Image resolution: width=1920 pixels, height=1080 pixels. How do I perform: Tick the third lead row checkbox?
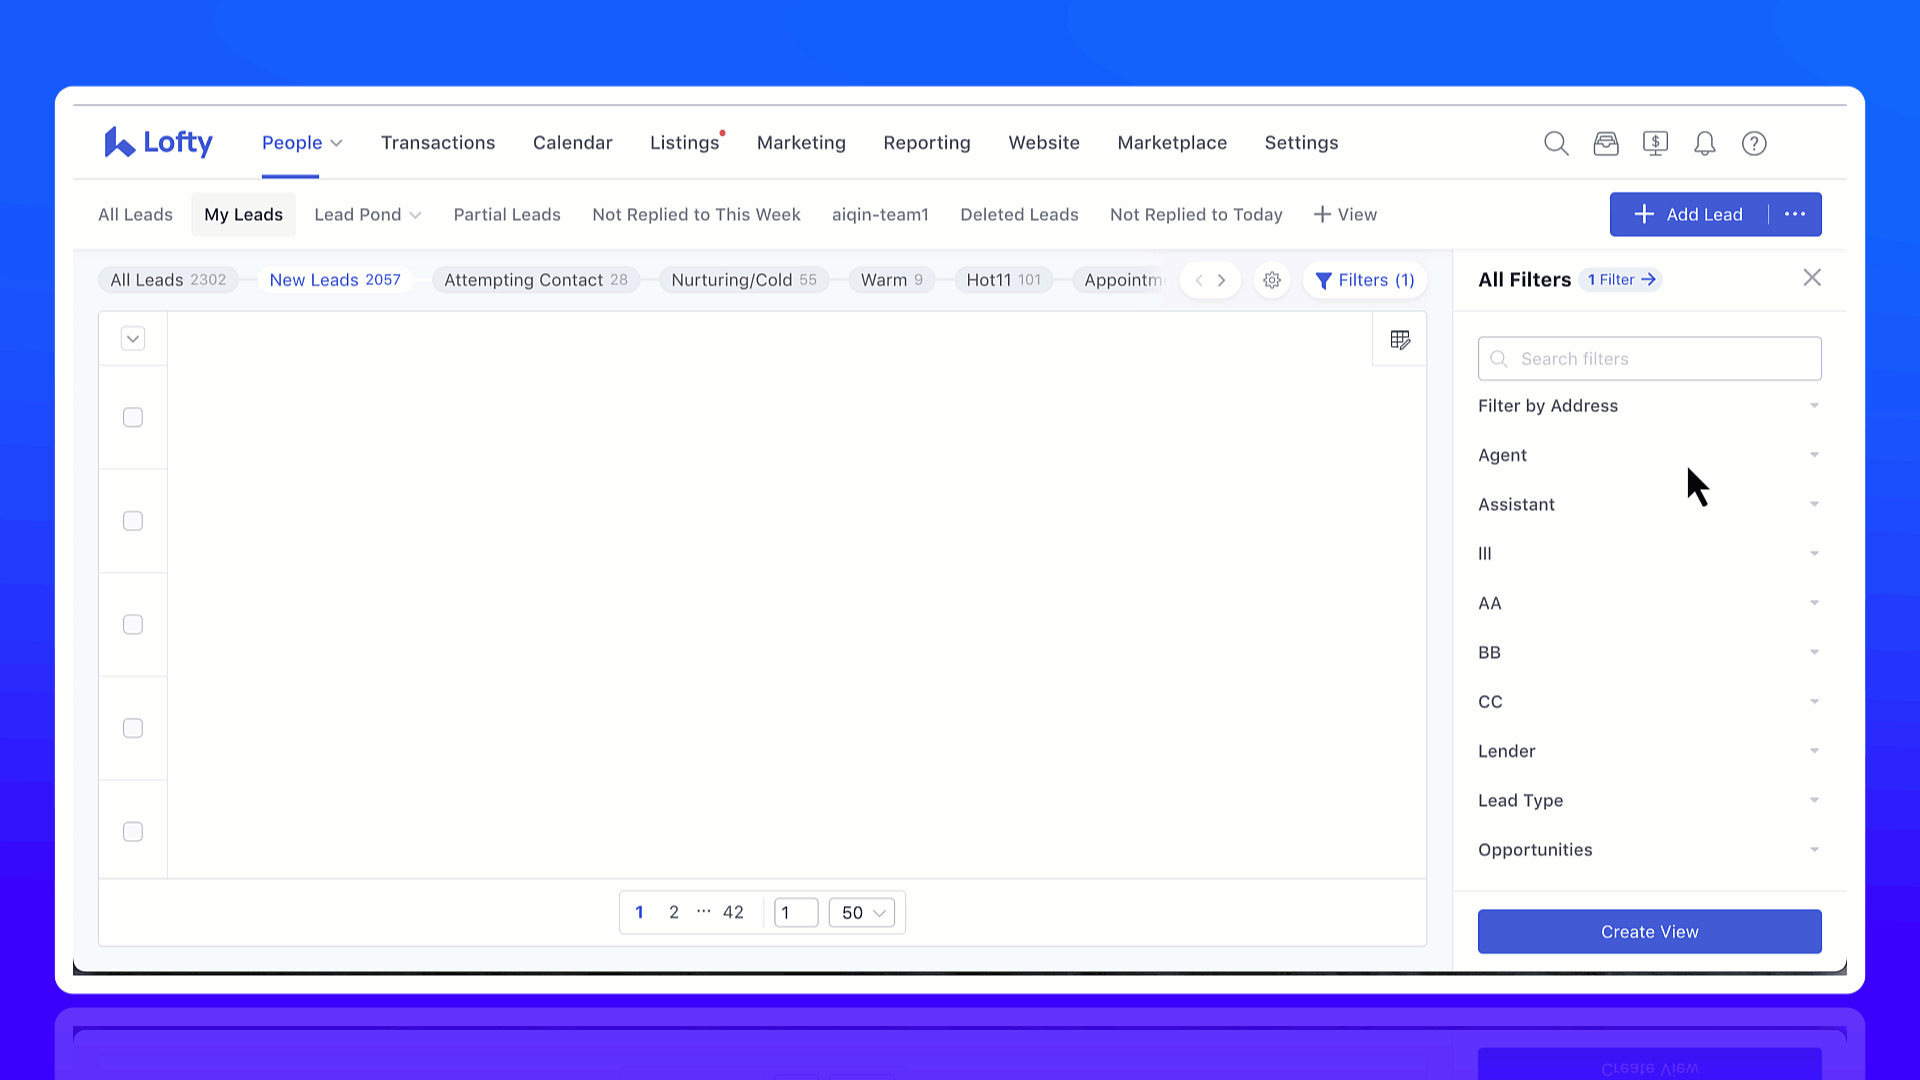pos(133,625)
